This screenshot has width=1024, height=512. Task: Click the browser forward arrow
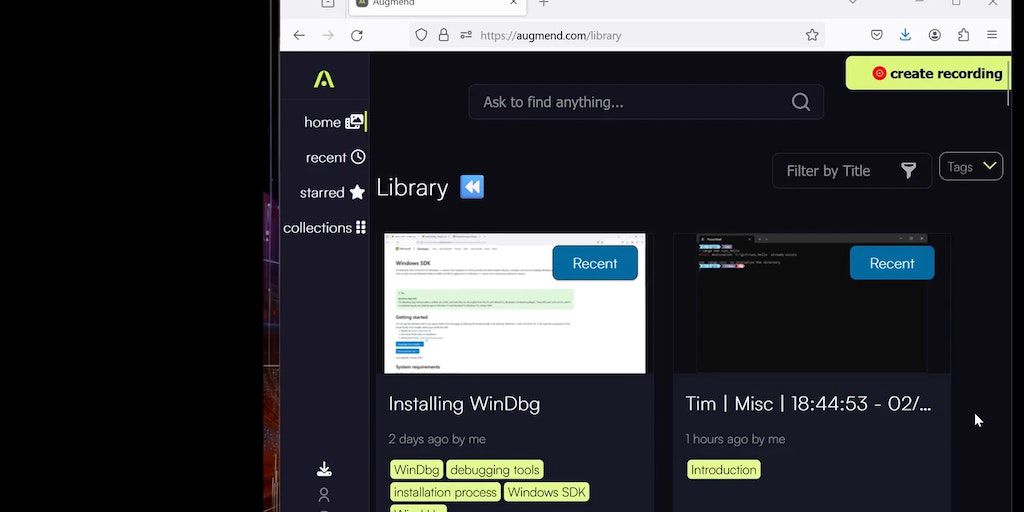[328, 35]
